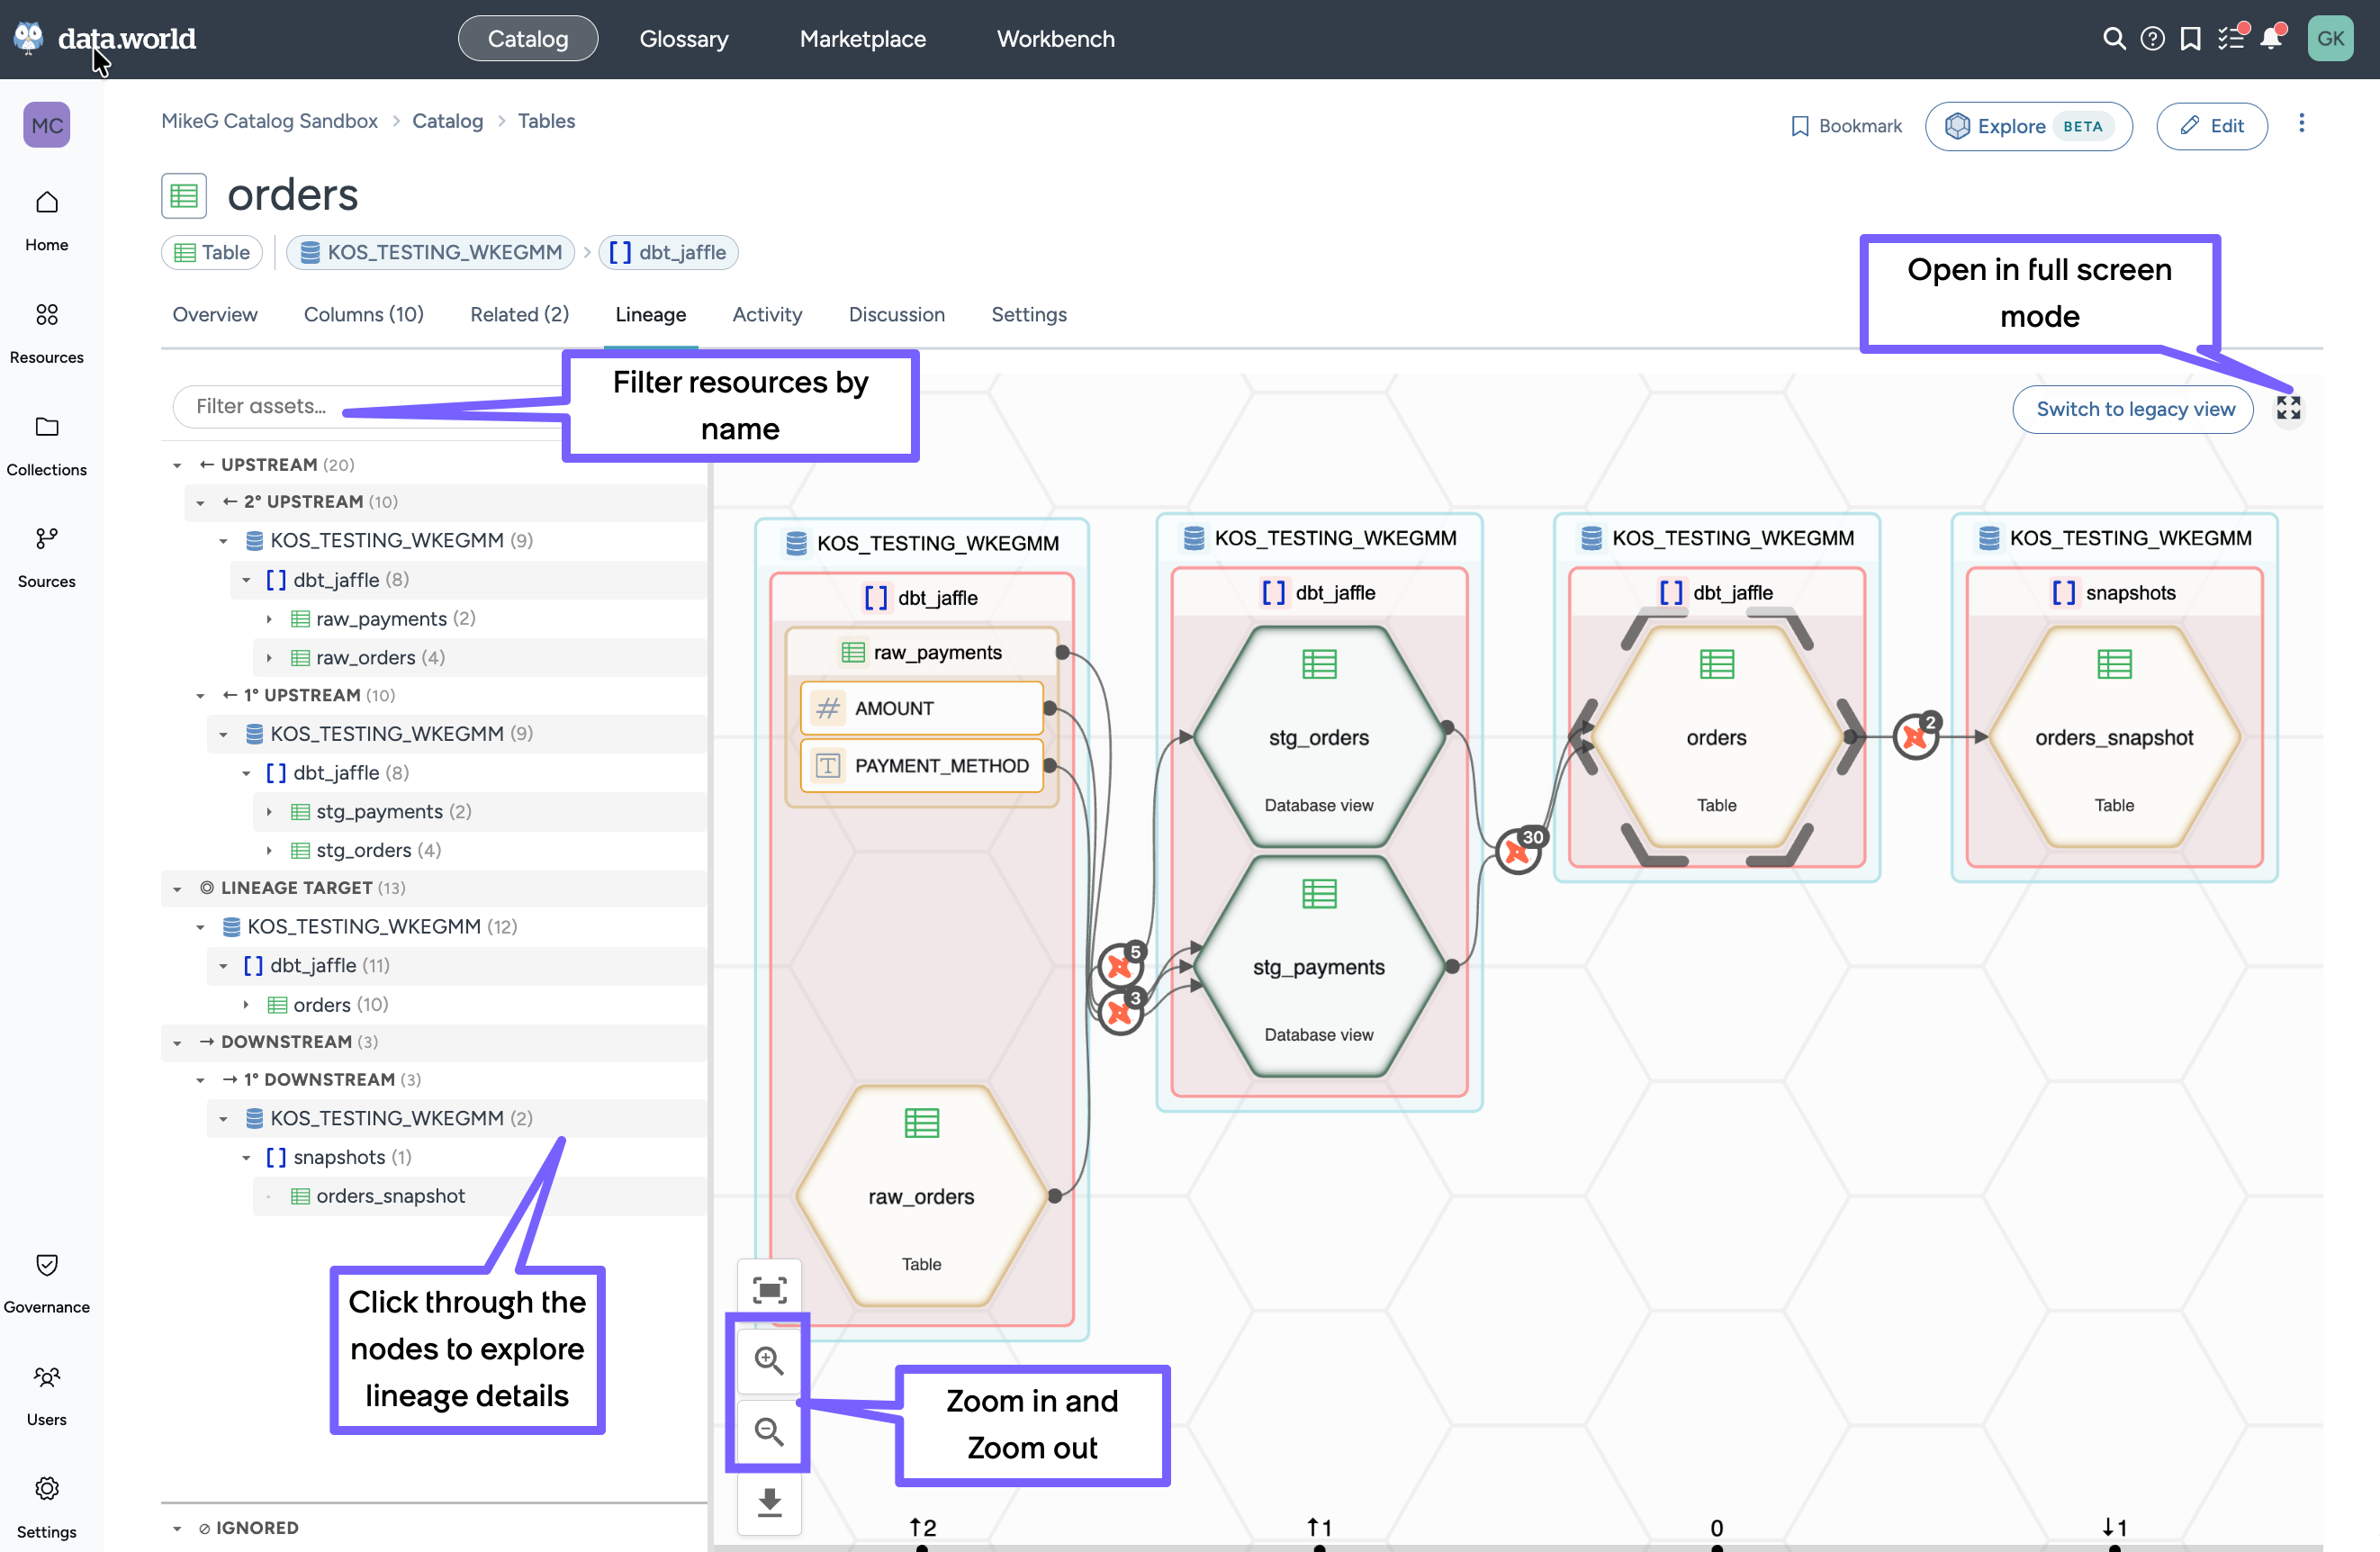
Task: Click the Explore BETA button
Action: pyautogui.click(x=2028, y=126)
